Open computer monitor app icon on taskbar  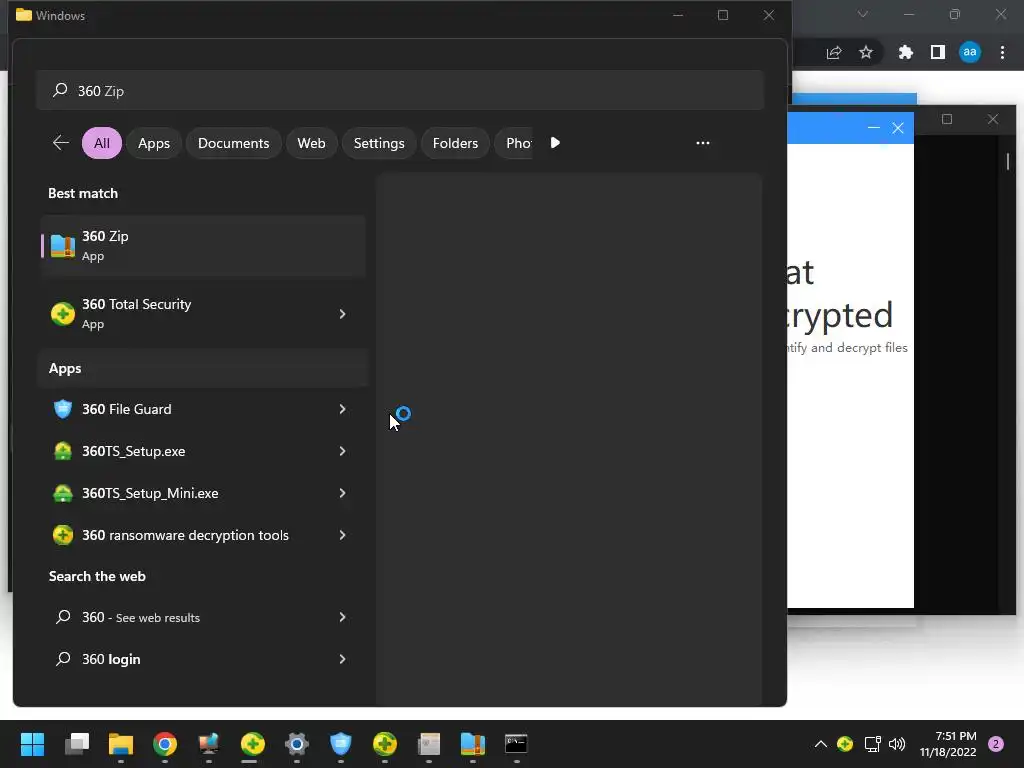[208, 744]
